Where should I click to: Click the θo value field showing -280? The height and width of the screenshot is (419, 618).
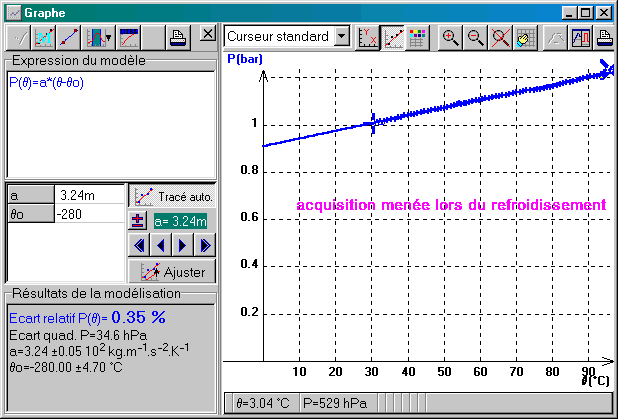(x=88, y=214)
